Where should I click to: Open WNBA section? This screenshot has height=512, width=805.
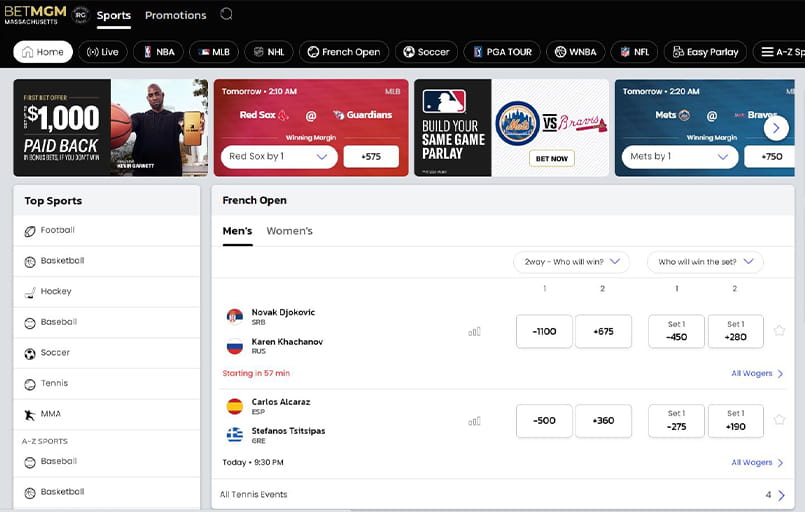click(x=576, y=52)
